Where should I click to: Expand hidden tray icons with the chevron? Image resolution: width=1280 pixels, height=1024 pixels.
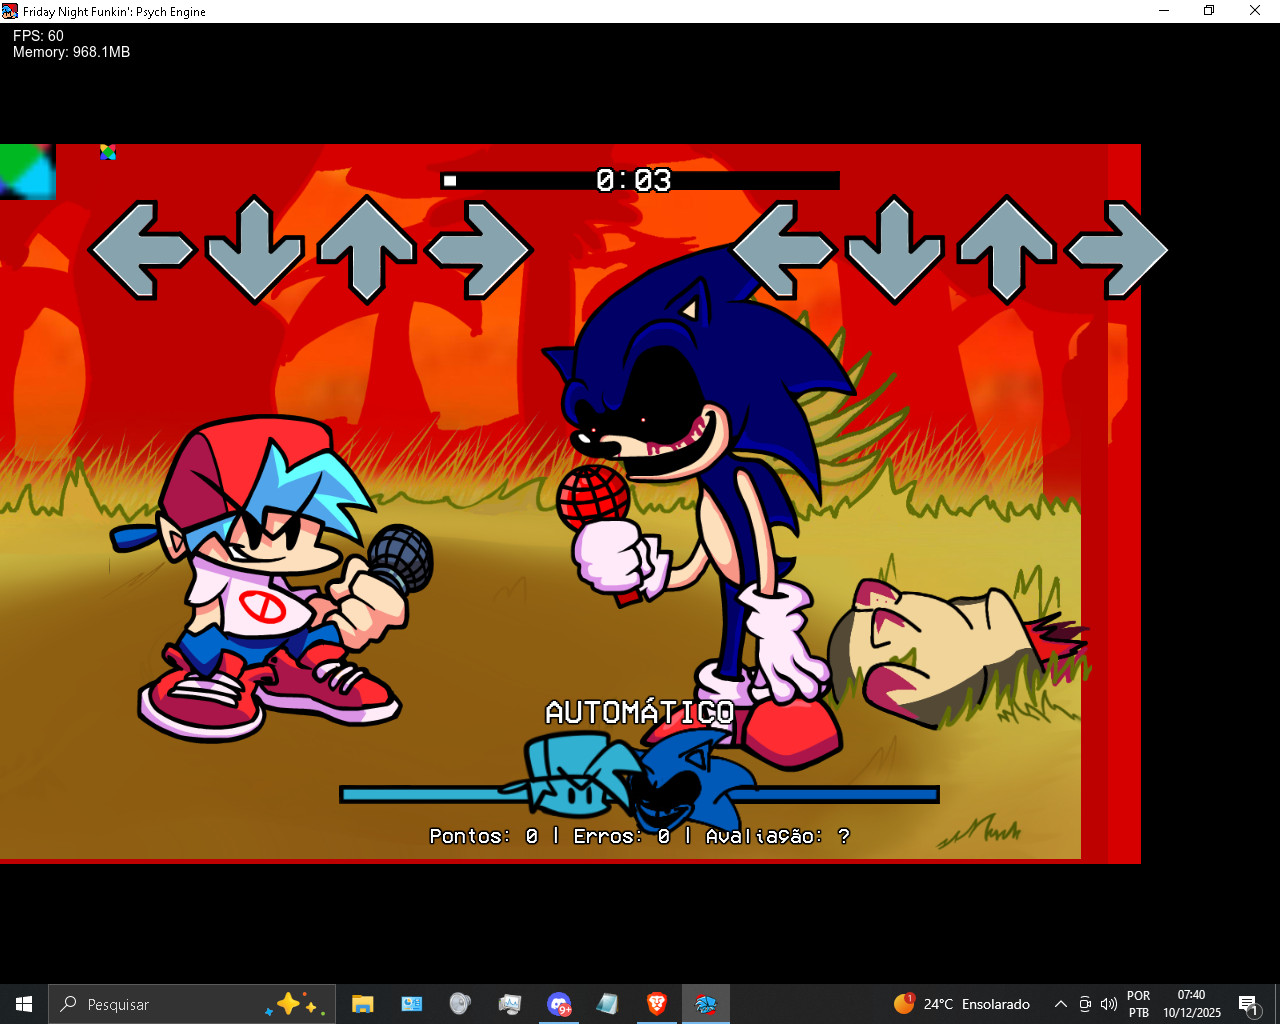pos(1060,1004)
